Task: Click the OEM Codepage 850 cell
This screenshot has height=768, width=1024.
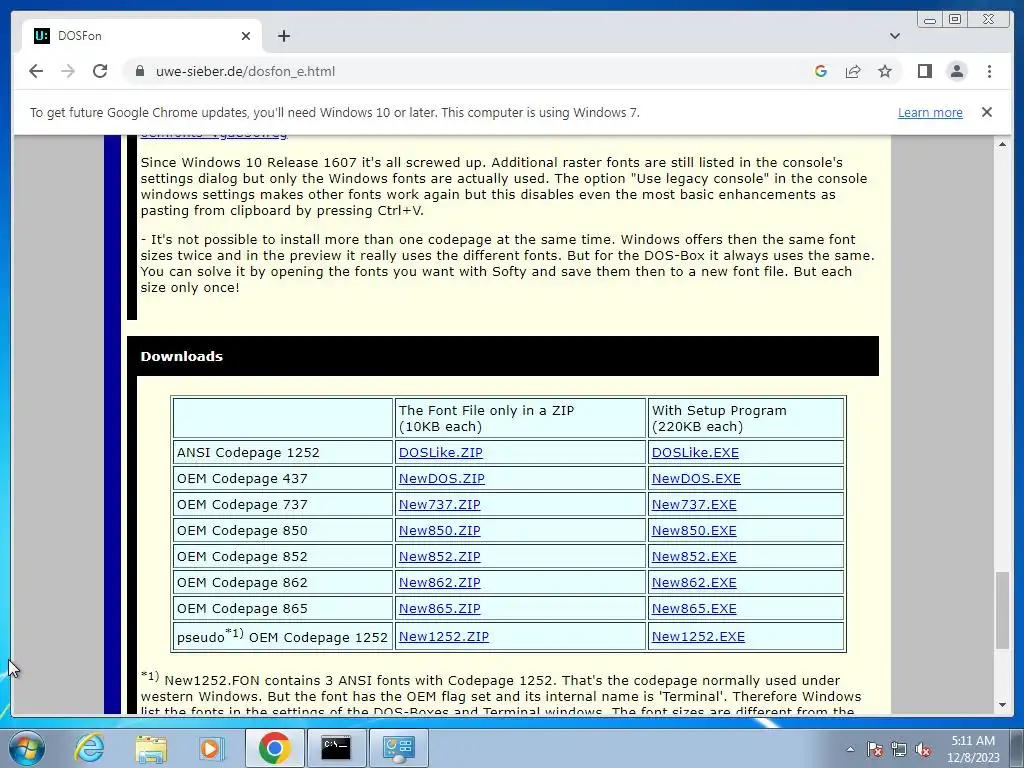Action: click(x=283, y=531)
